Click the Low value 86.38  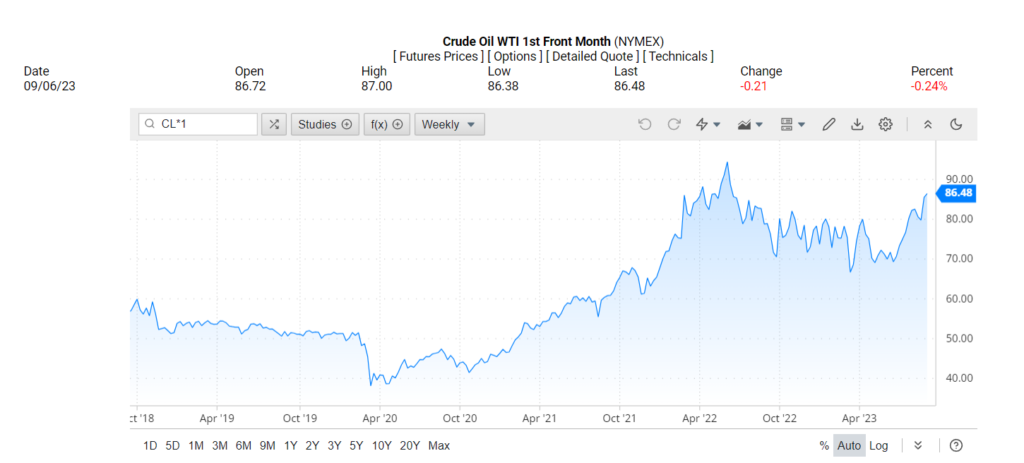(503, 86)
